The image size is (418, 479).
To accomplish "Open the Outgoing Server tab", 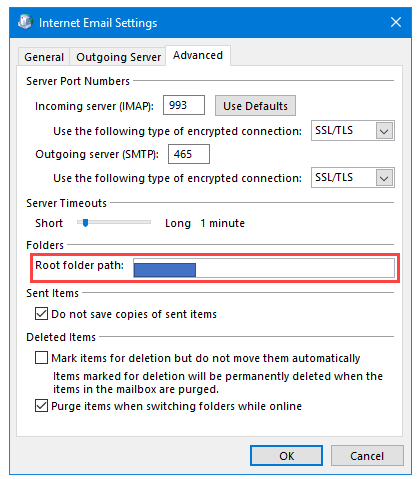I will (x=118, y=57).
